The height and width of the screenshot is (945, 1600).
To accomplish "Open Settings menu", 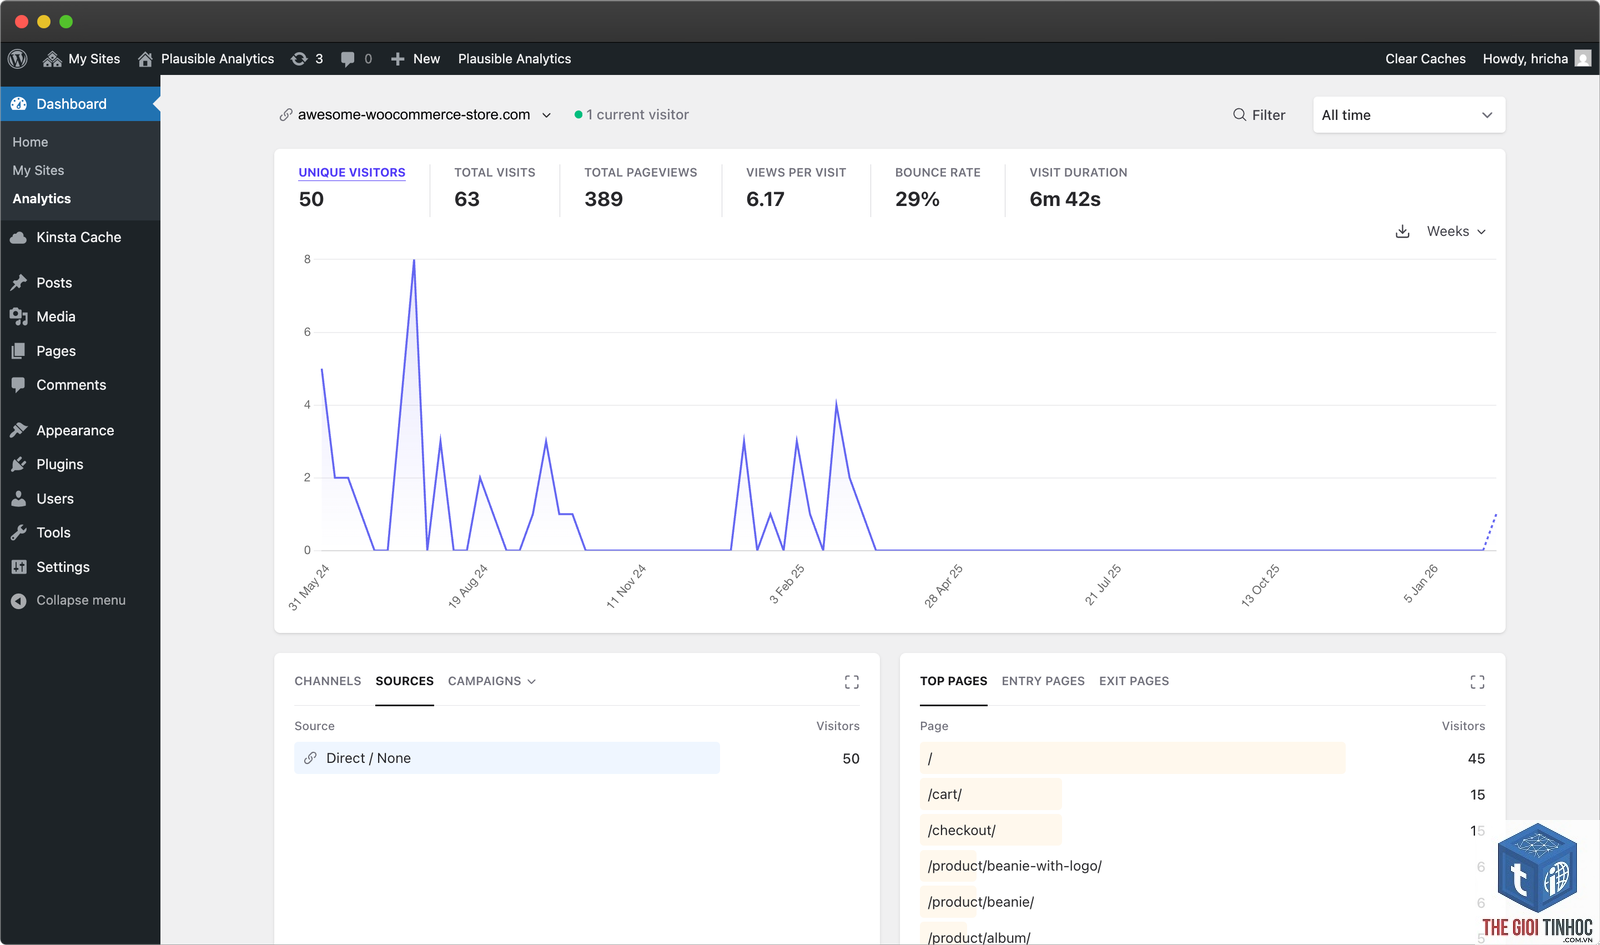I will click(x=80, y=567).
